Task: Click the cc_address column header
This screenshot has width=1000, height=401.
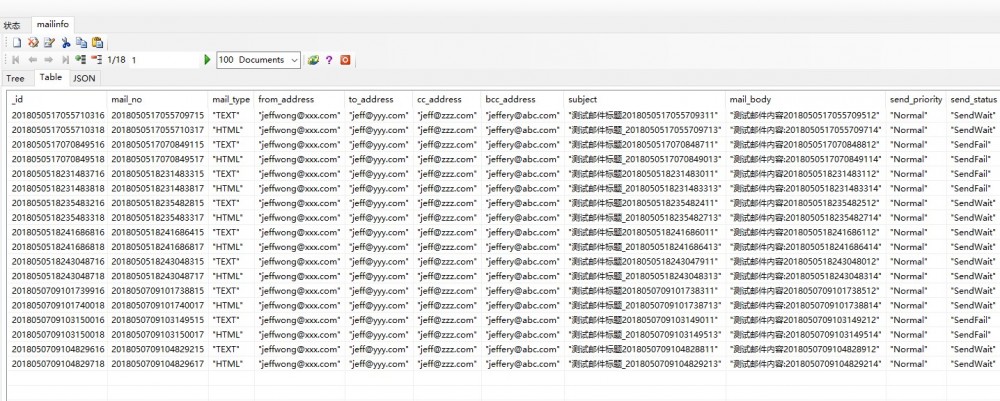Action: tap(447, 99)
